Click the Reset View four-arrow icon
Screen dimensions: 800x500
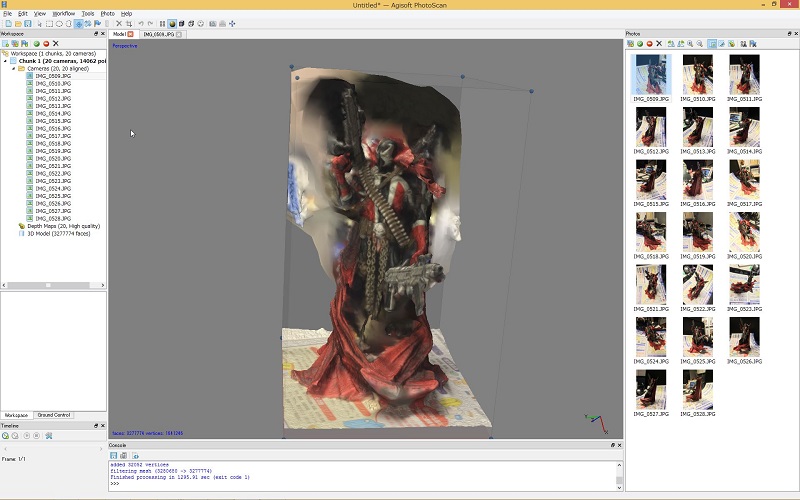click(232, 23)
